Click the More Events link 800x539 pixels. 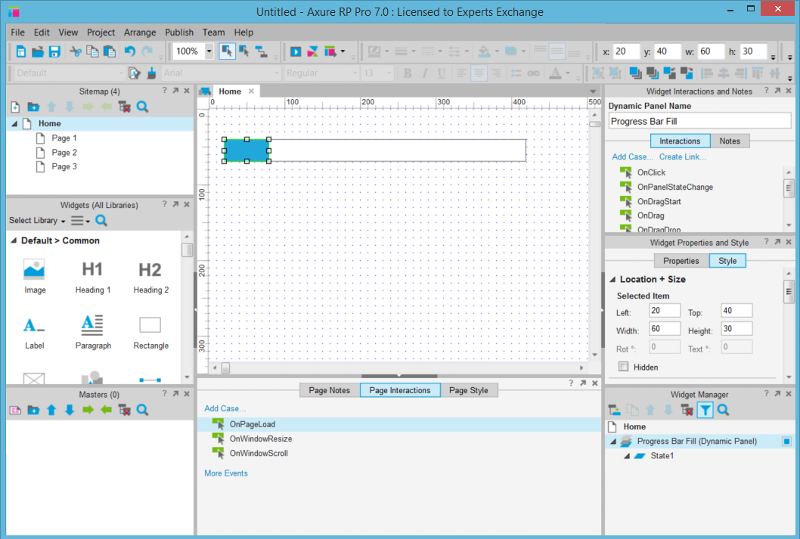[226, 473]
